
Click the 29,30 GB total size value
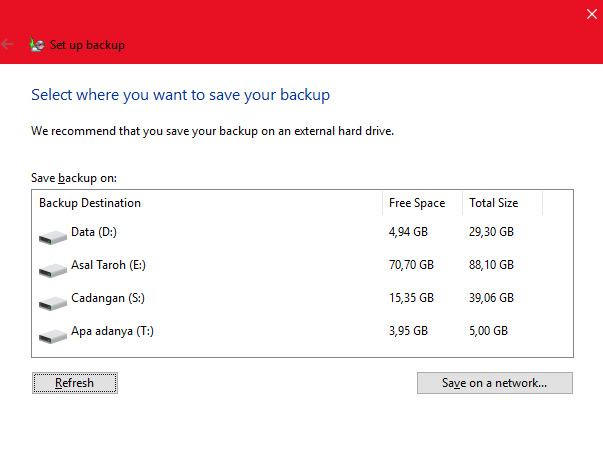click(x=491, y=232)
